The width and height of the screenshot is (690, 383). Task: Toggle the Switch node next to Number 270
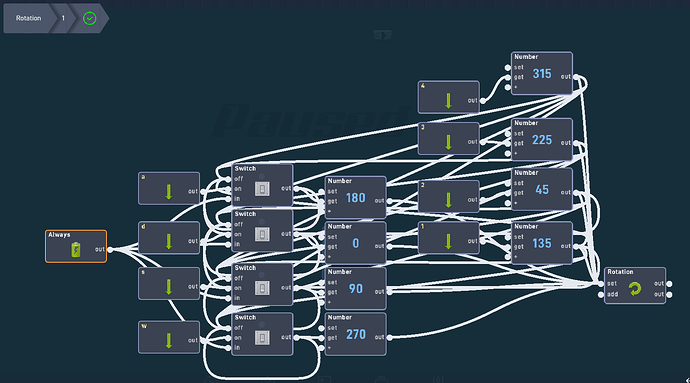[x=262, y=338]
